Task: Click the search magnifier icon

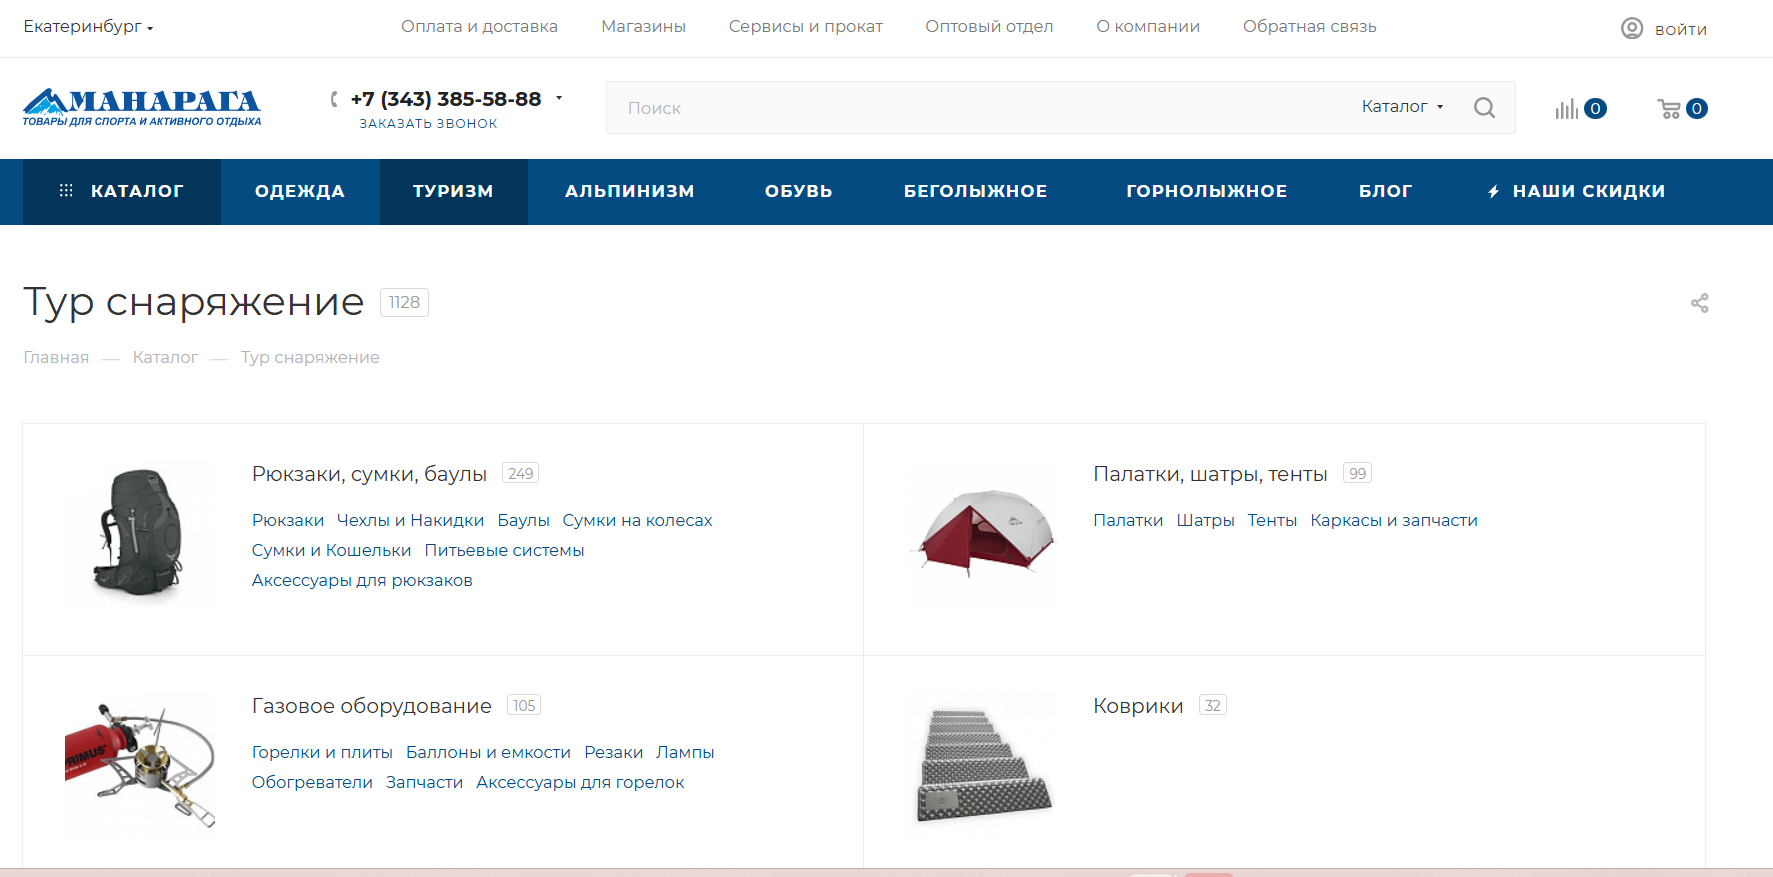Action: click(x=1484, y=108)
